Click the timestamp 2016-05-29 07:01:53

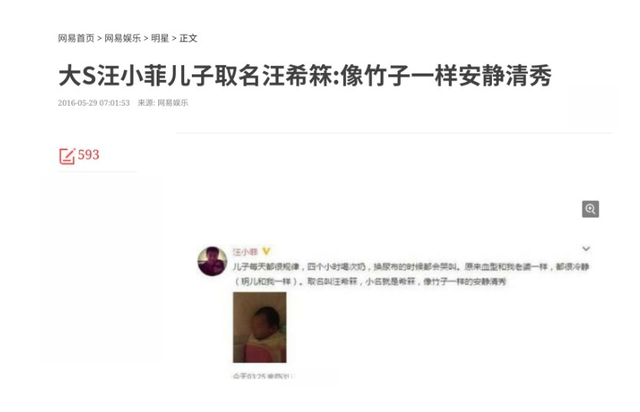[94, 103]
